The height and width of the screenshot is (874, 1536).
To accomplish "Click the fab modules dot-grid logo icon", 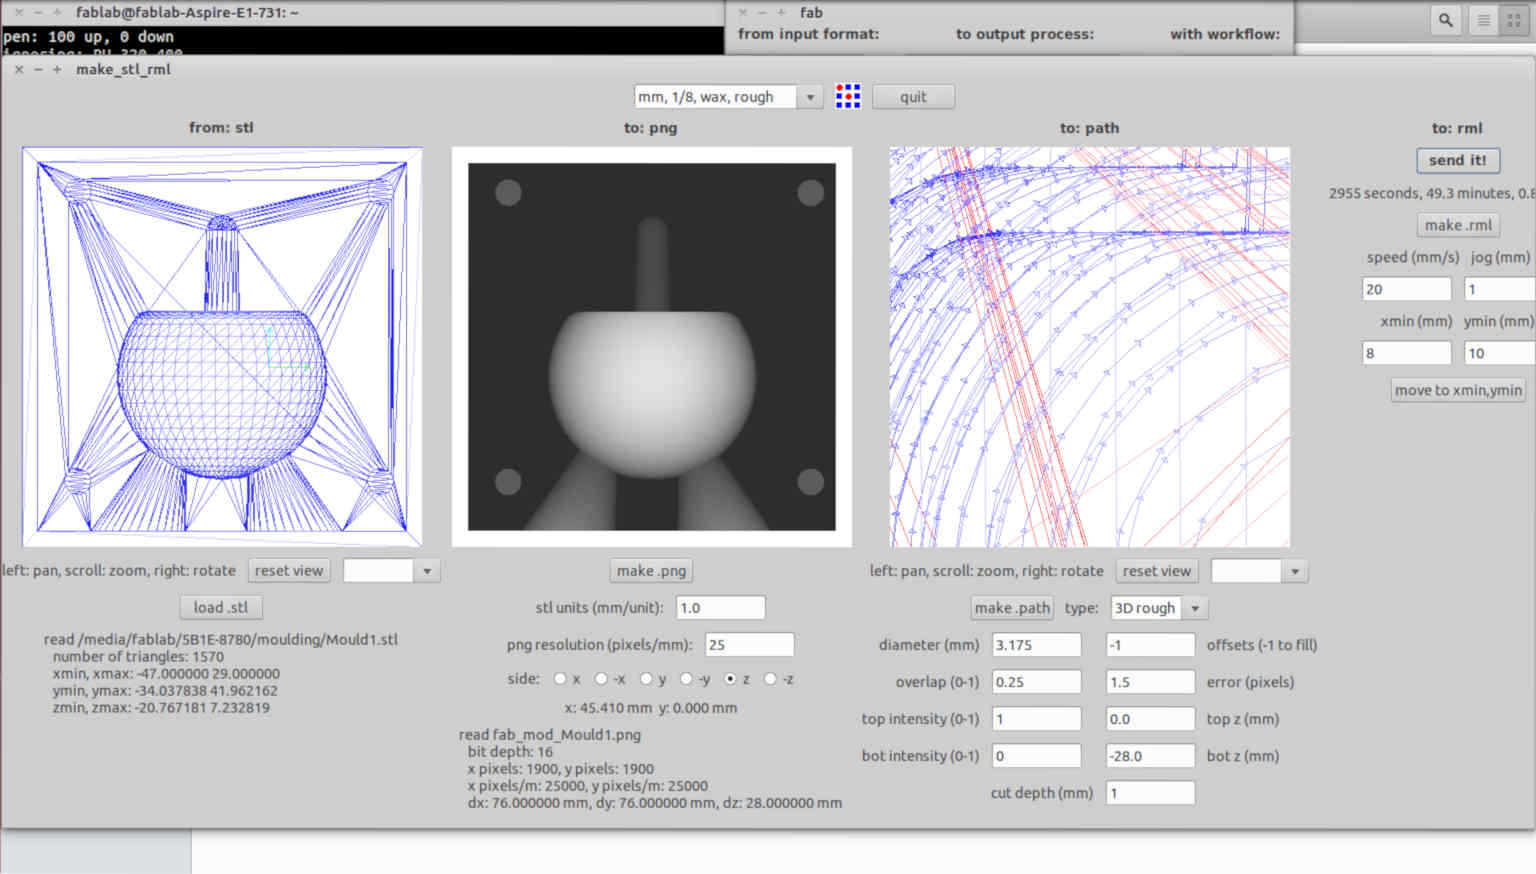I will pyautogui.click(x=848, y=97).
